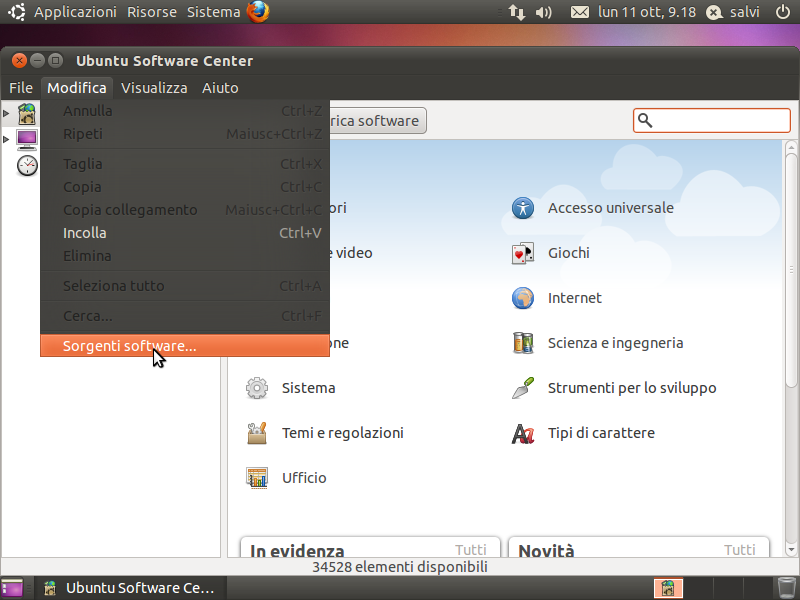
Task: Choose Sorgenti software... from Modifica menu
Action: pos(185,346)
